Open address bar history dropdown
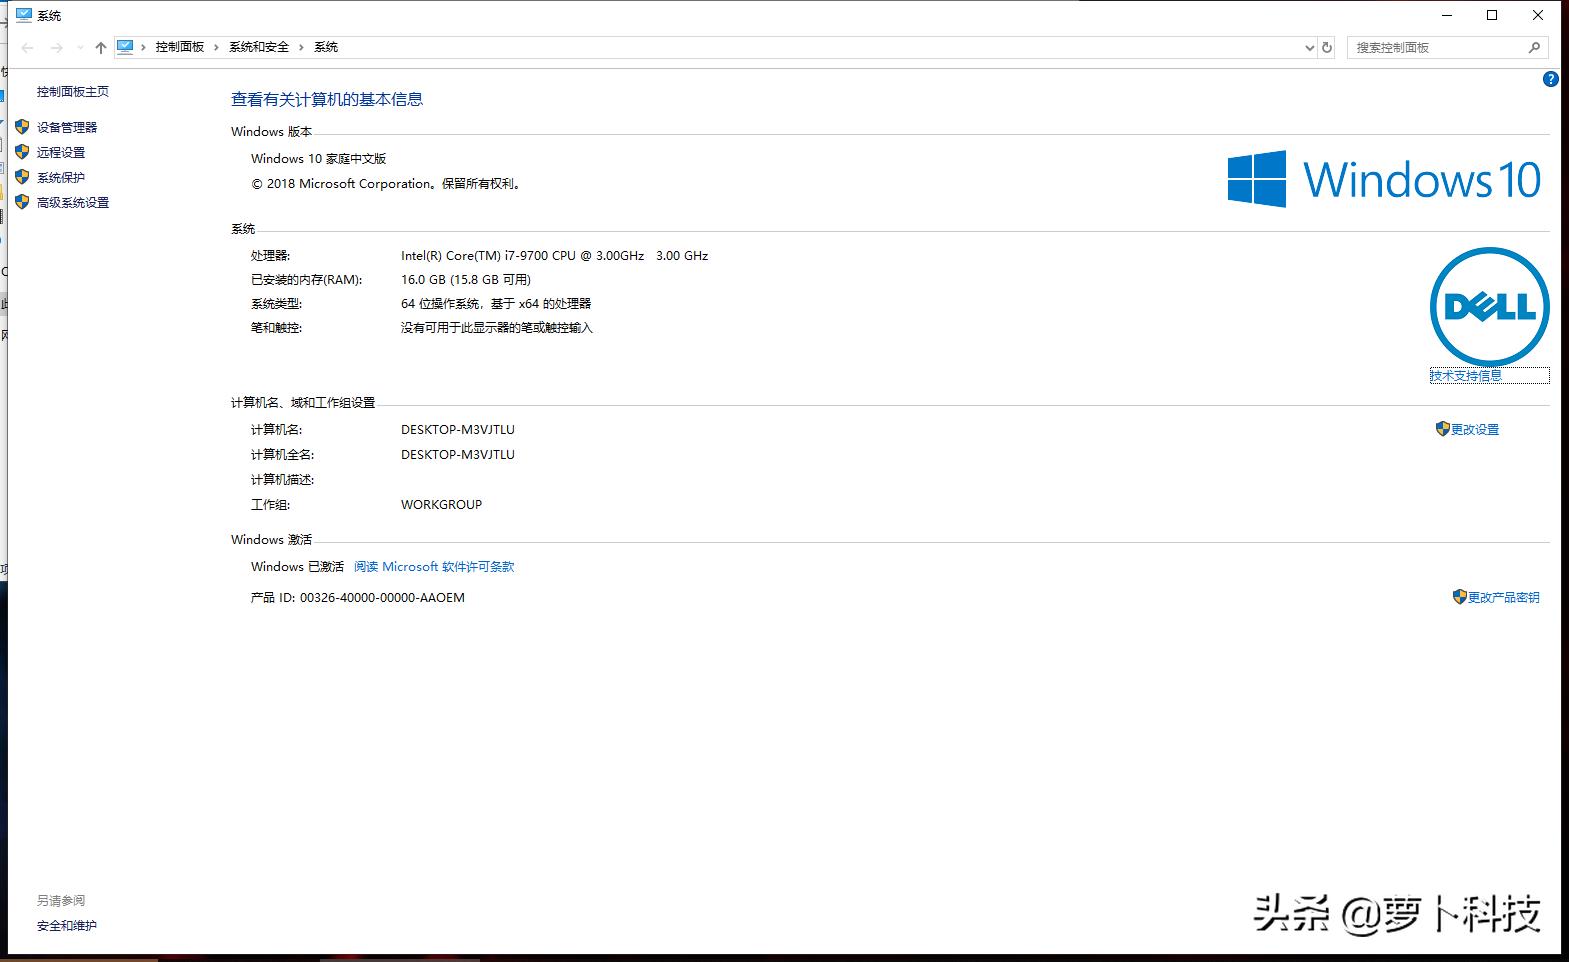The image size is (1569, 962). 1310,47
